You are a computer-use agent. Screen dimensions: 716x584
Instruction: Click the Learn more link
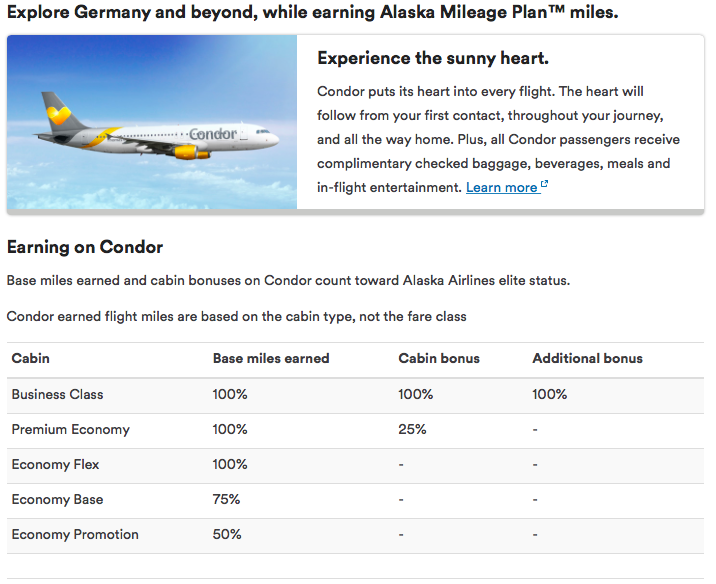coord(501,187)
